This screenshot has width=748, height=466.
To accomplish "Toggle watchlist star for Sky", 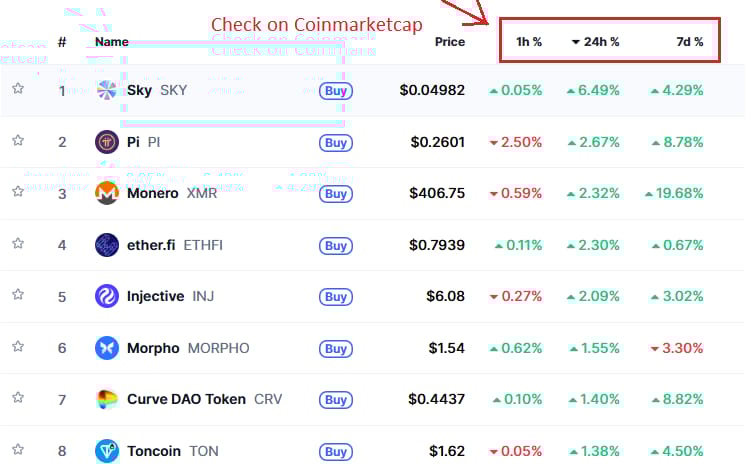I will [18, 88].
